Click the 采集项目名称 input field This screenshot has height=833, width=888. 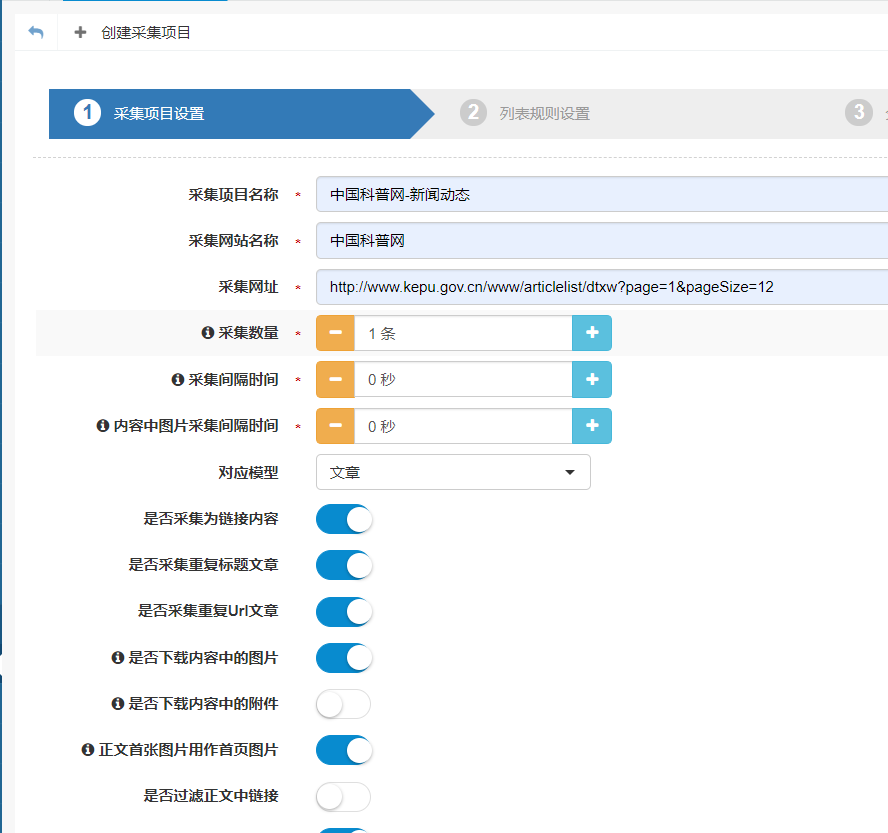[600, 195]
